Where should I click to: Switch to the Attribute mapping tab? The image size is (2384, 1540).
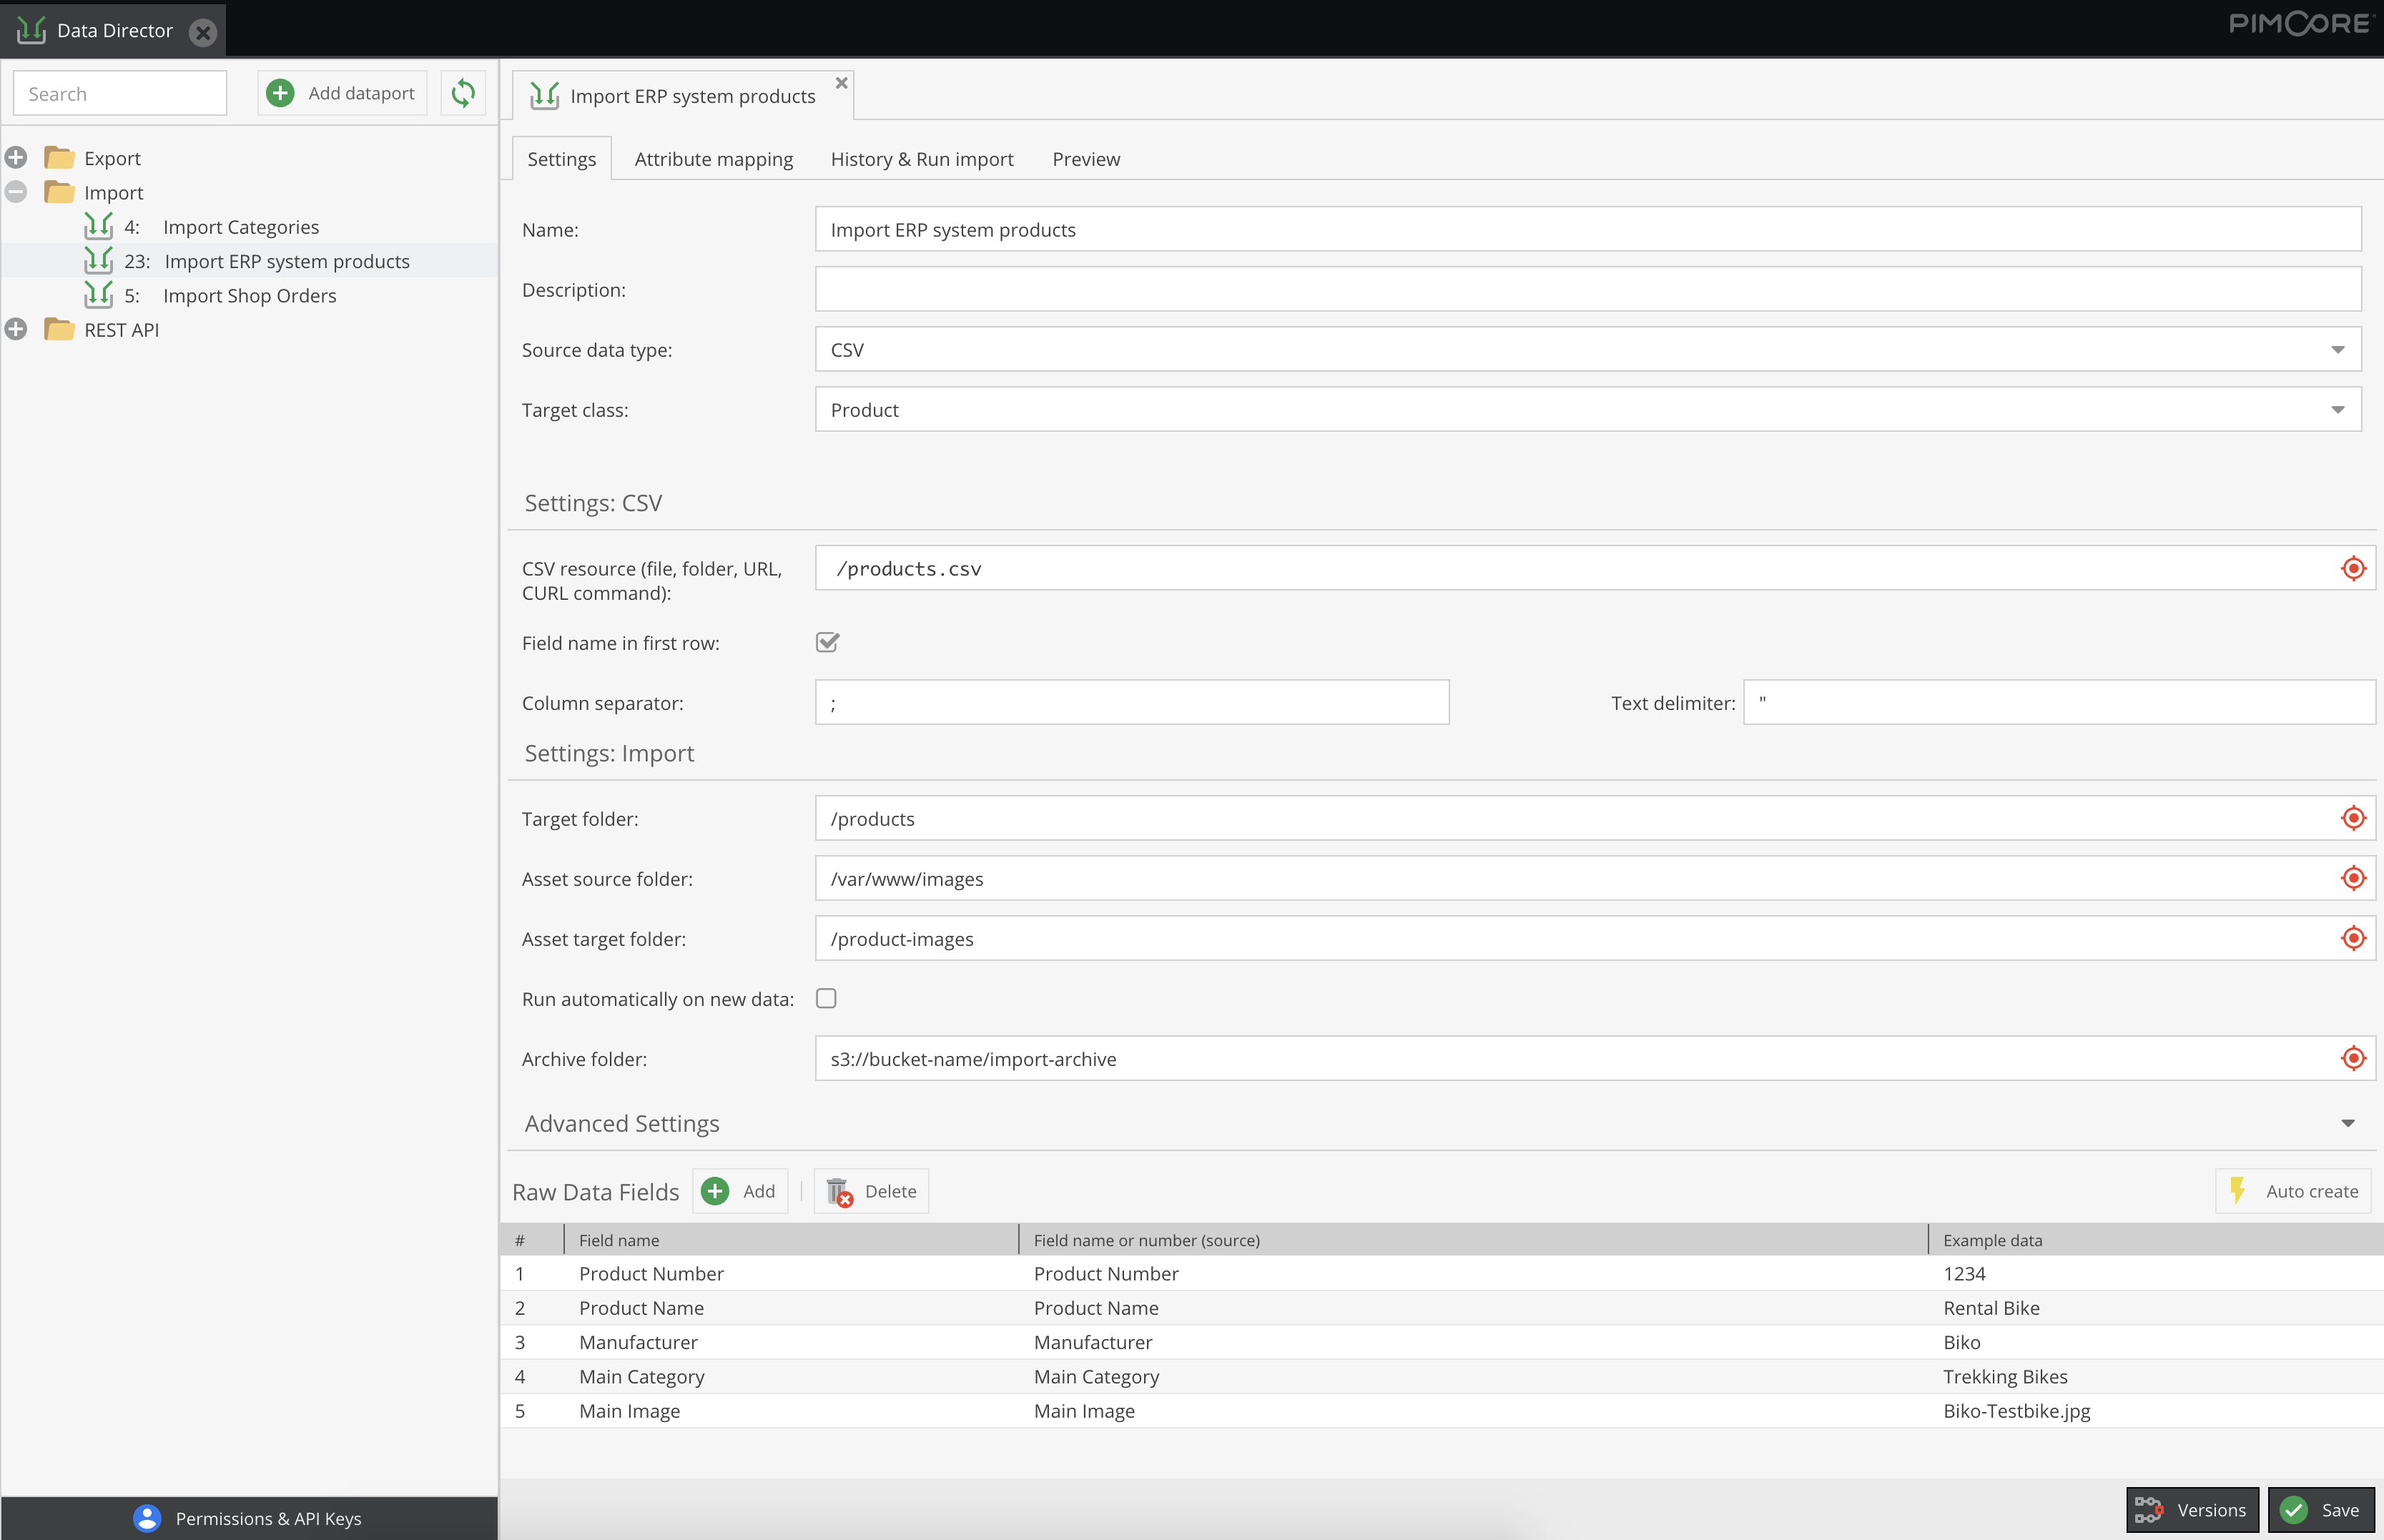tap(713, 159)
